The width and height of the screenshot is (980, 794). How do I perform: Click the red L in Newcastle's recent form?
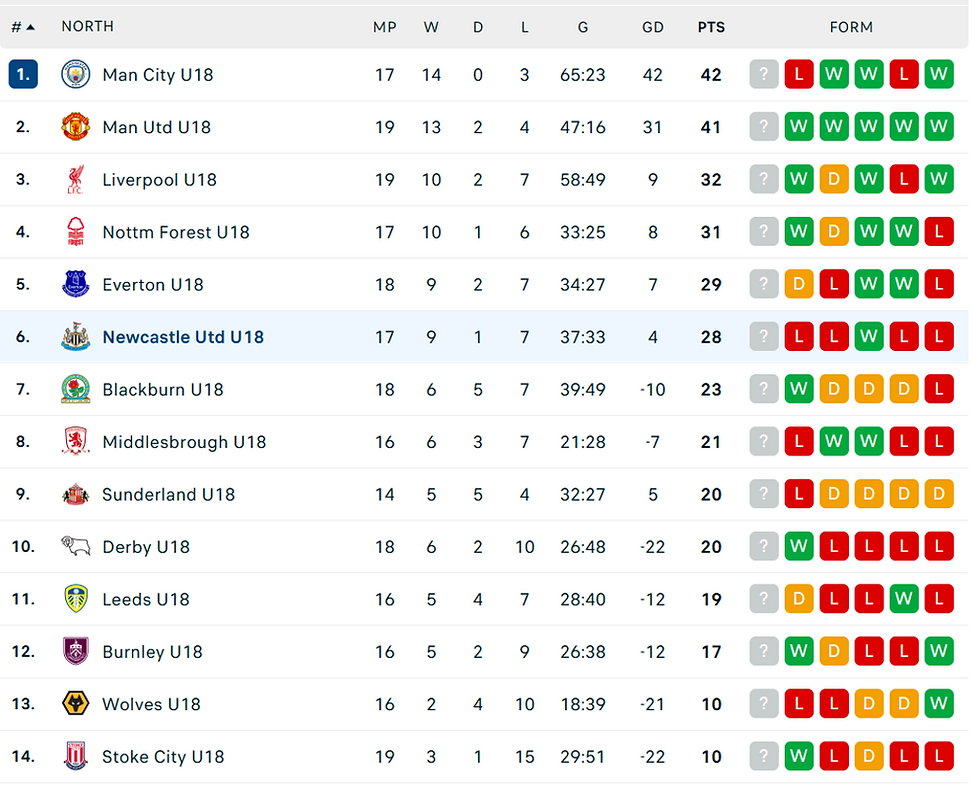coord(799,336)
